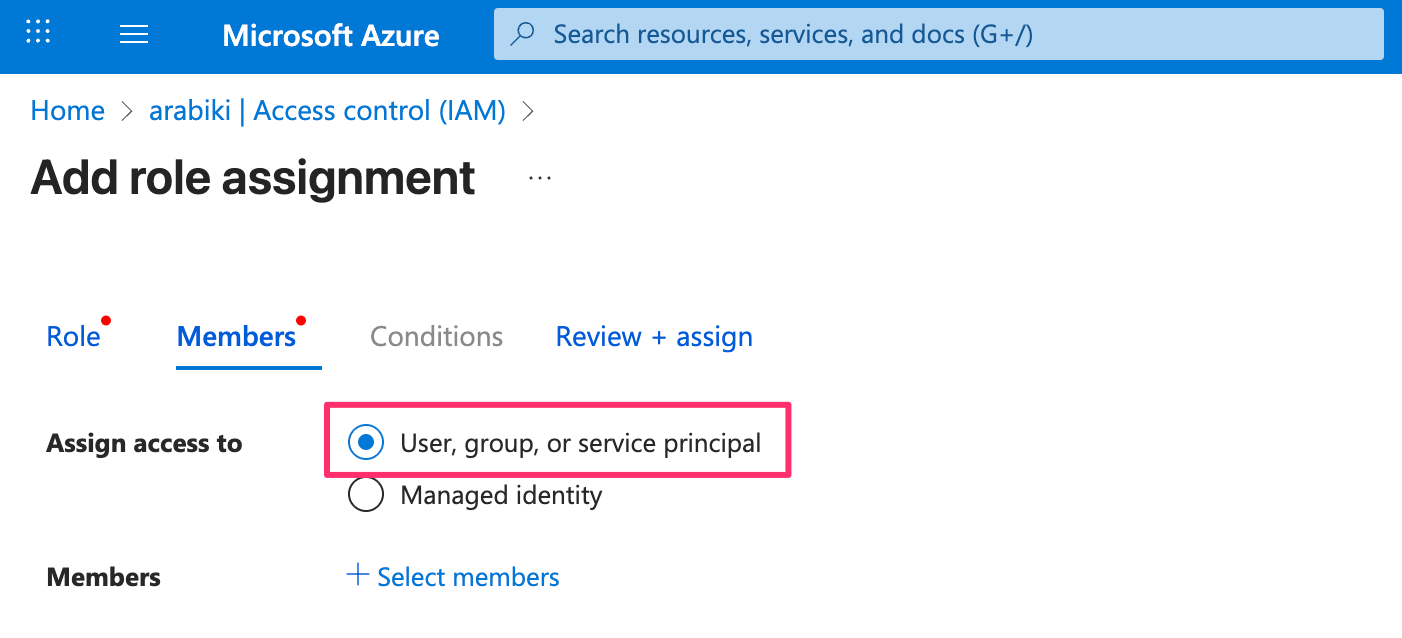Go back to arabiki Access control (IAM)
The height and width of the screenshot is (638, 1402).
coord(327,111)
